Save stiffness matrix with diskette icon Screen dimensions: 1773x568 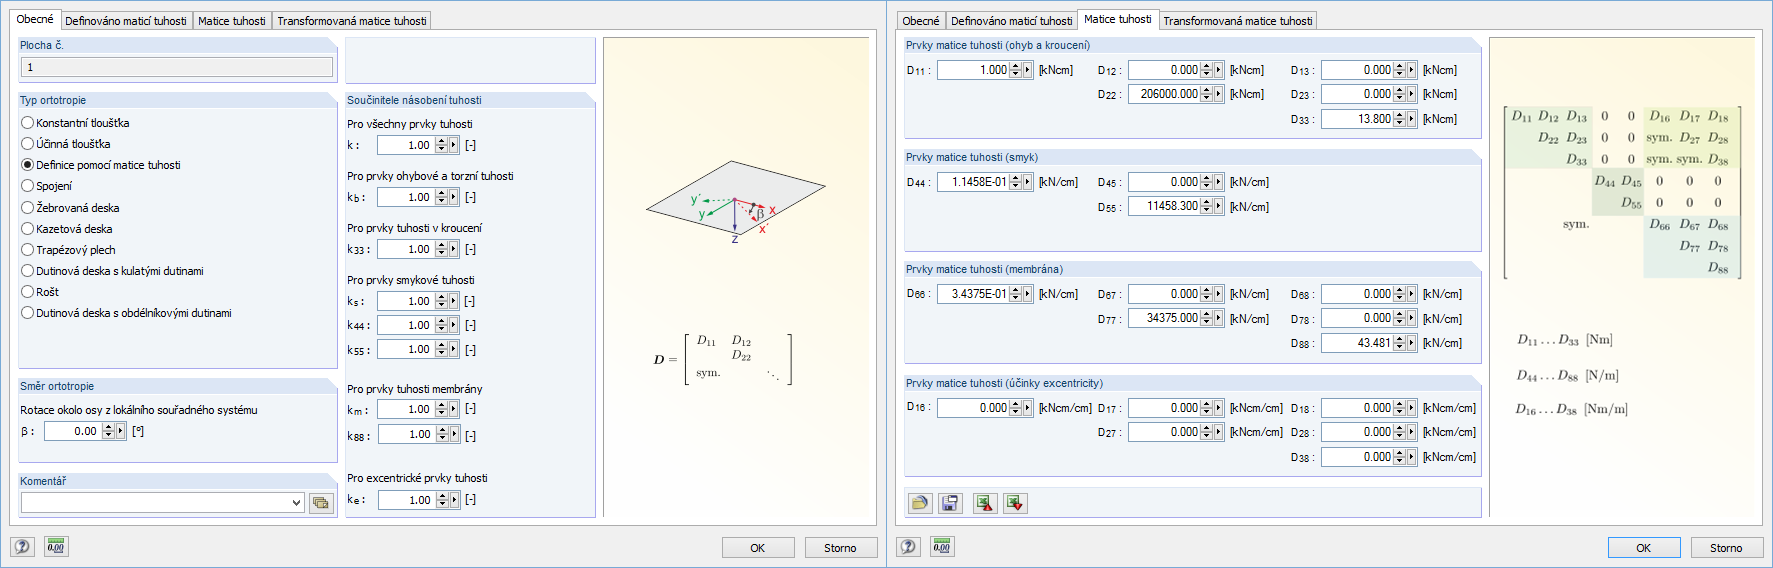(x=950, y=503)
